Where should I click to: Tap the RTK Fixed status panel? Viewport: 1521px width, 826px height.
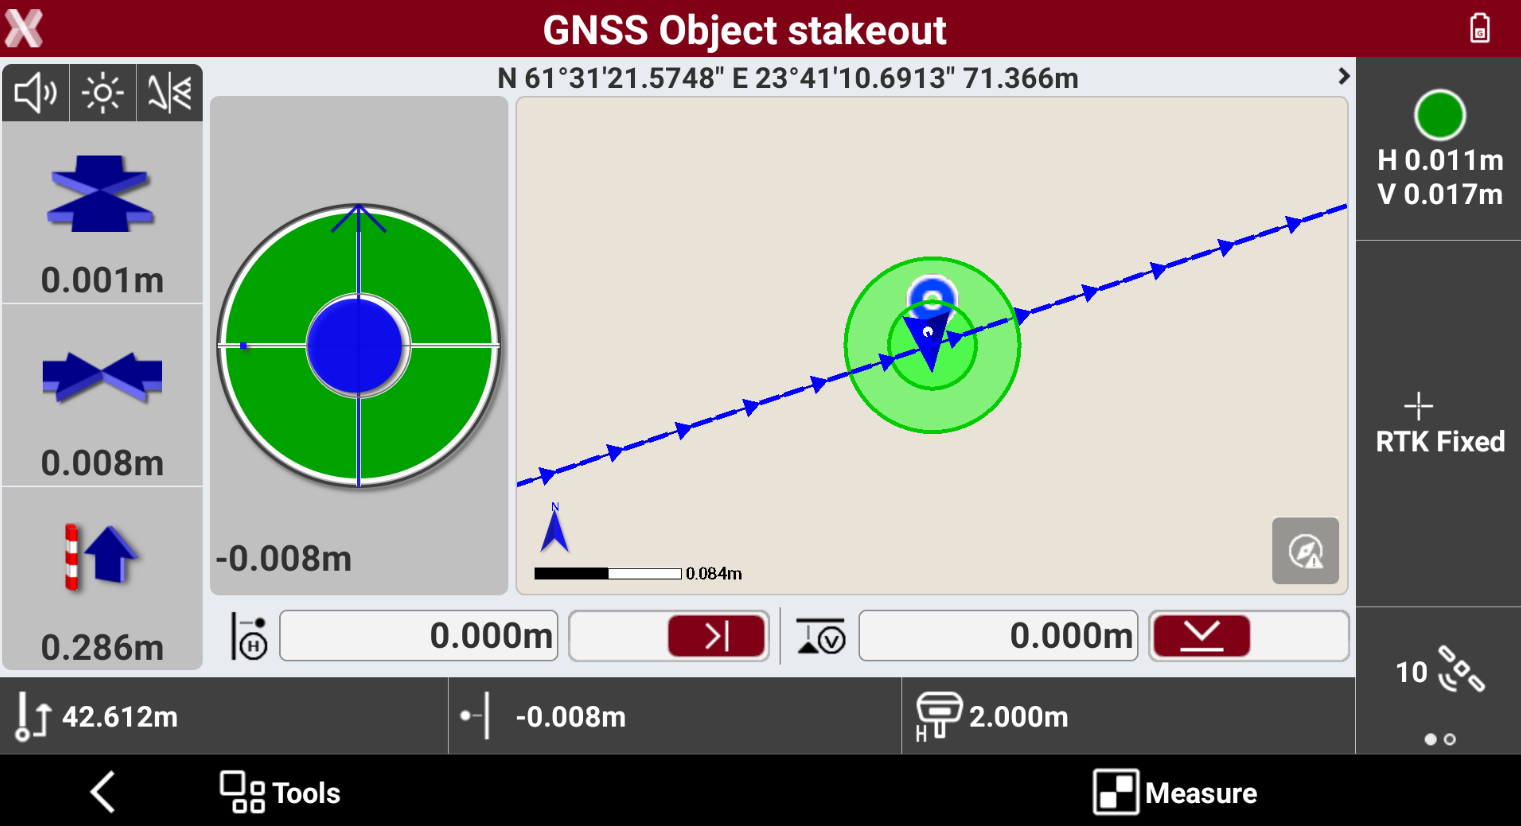(x=1439, y=423)
